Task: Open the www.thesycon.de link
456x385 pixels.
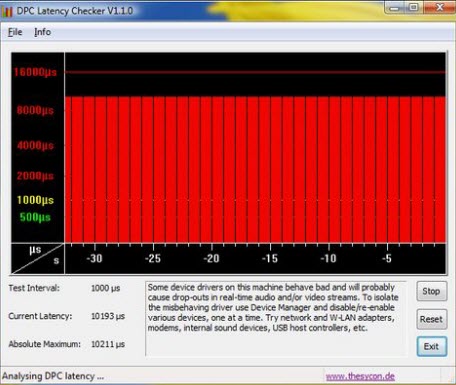Action: (x=360, y=376)
